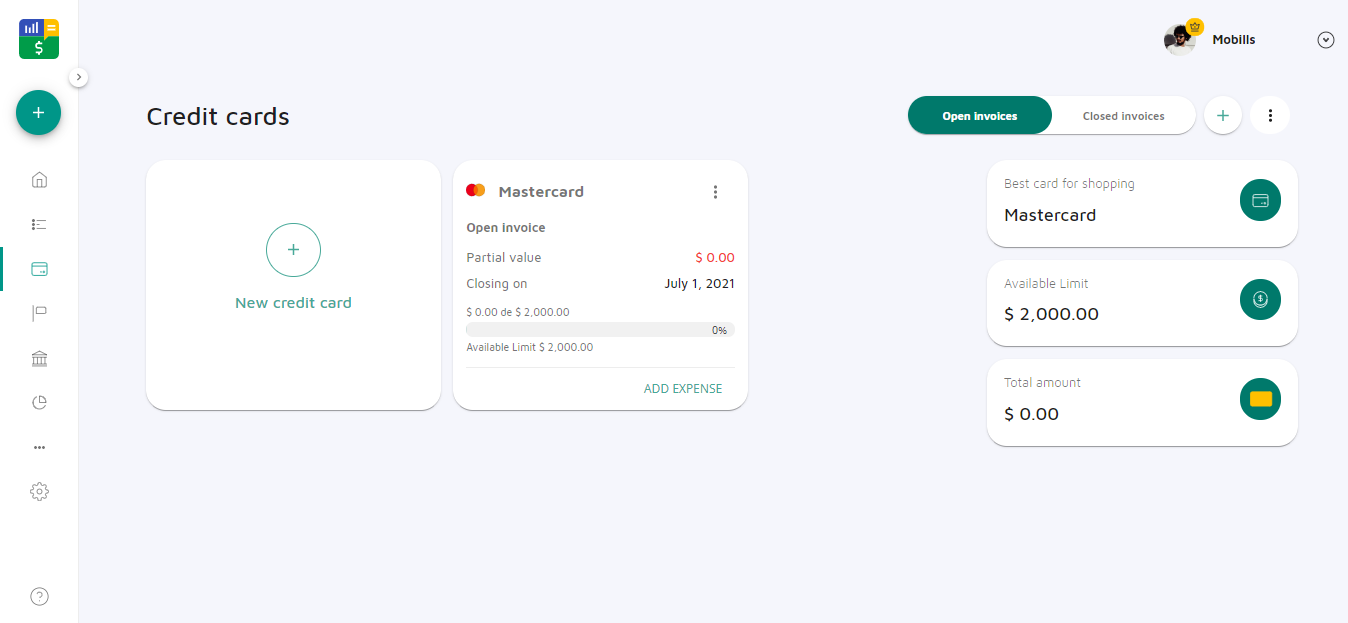Click the New credit card tile
1348x623 pixels.
click(293, 270)
